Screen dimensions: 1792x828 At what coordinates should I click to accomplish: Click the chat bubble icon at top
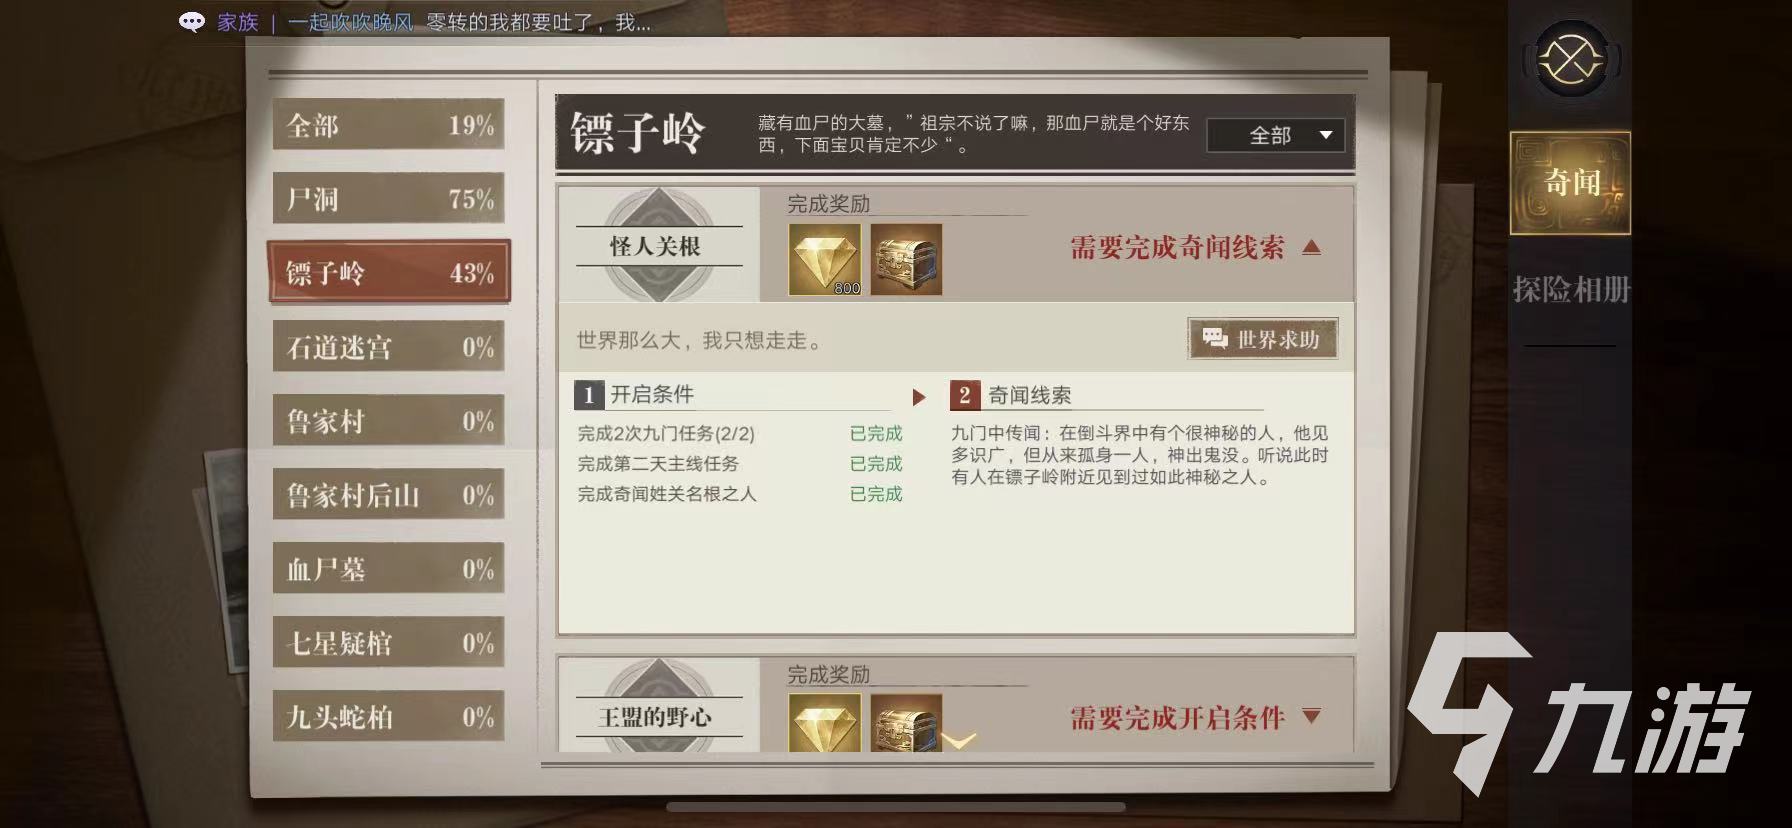pyautogui.click(x=191, y=22)
